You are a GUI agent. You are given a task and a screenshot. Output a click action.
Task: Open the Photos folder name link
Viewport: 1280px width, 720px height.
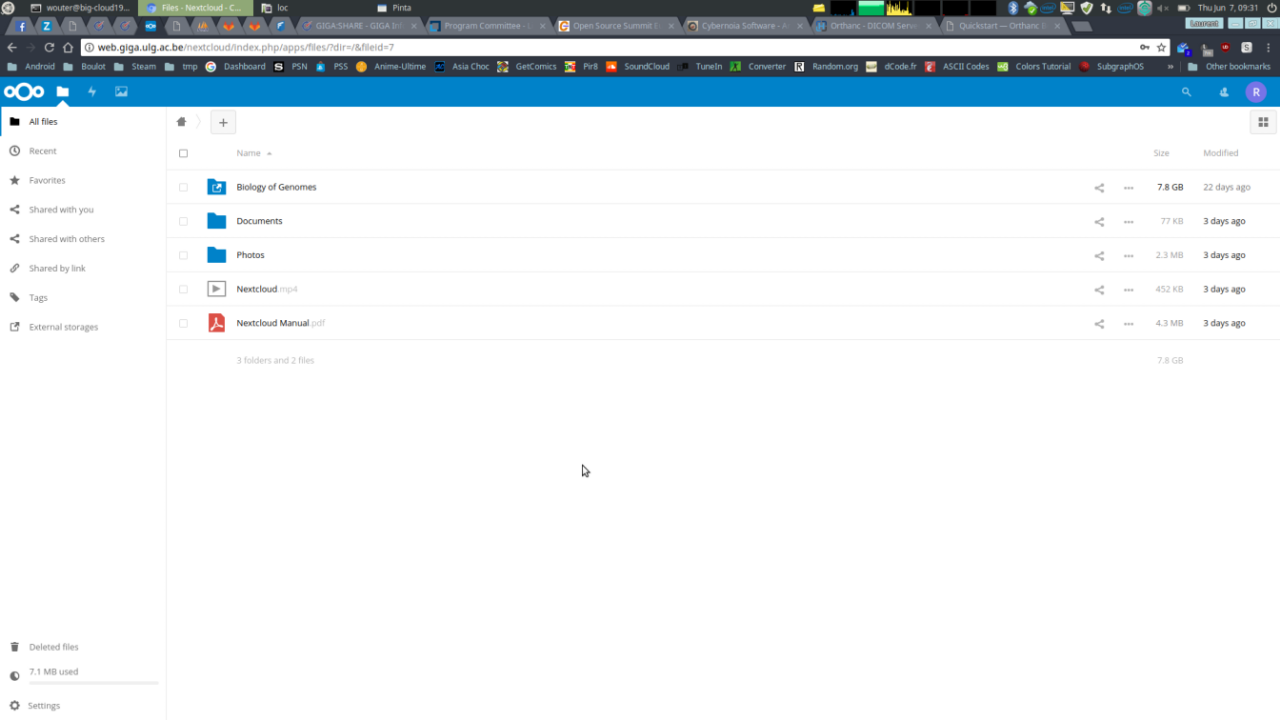250,255
